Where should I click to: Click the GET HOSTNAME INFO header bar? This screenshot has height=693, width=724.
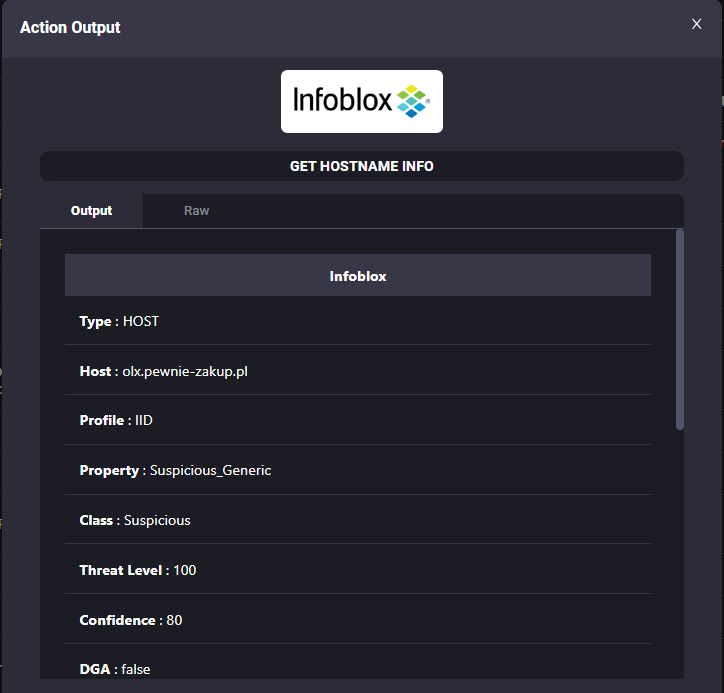tap(362, 166)
